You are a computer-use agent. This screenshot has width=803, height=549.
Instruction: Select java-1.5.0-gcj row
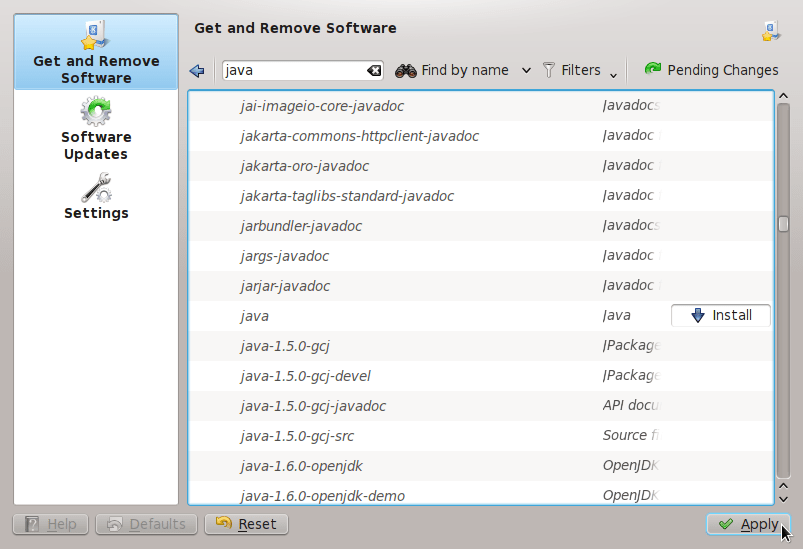480,346
